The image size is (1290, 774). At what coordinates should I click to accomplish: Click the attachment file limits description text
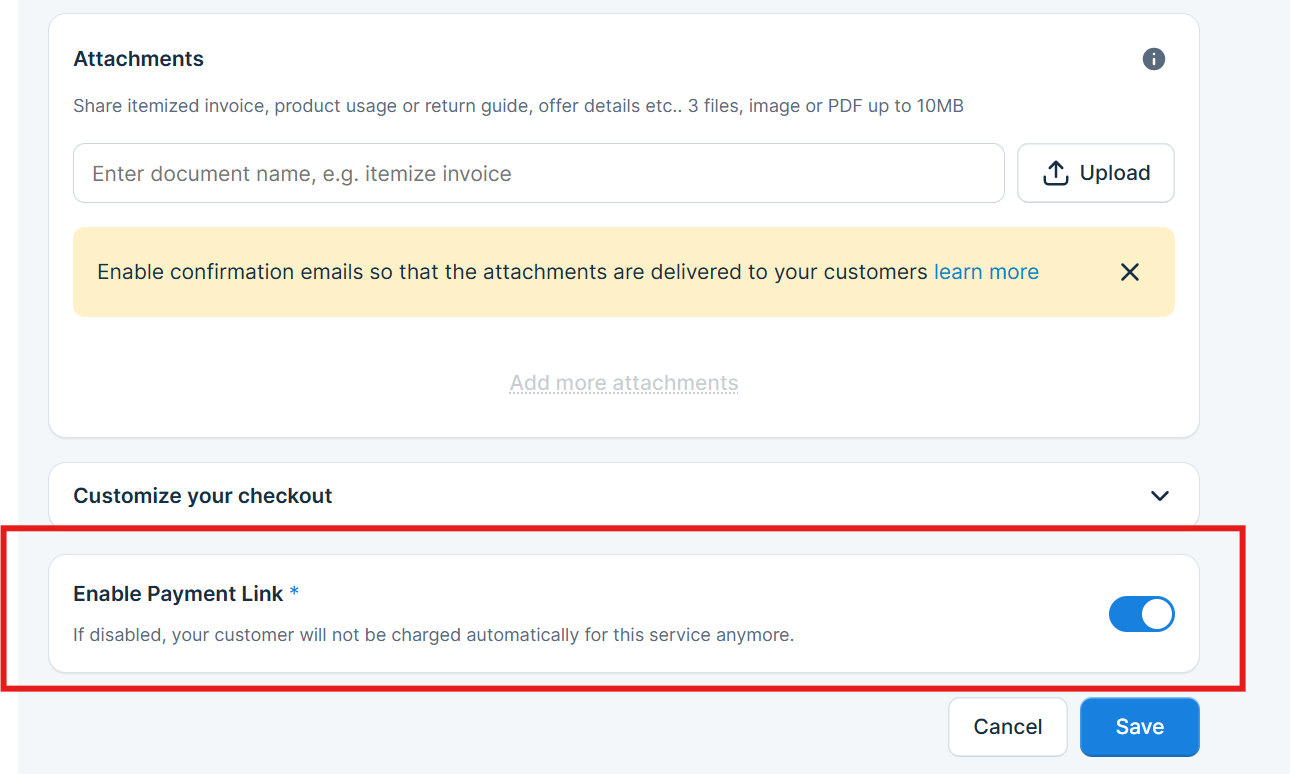[x=518, y=105]
